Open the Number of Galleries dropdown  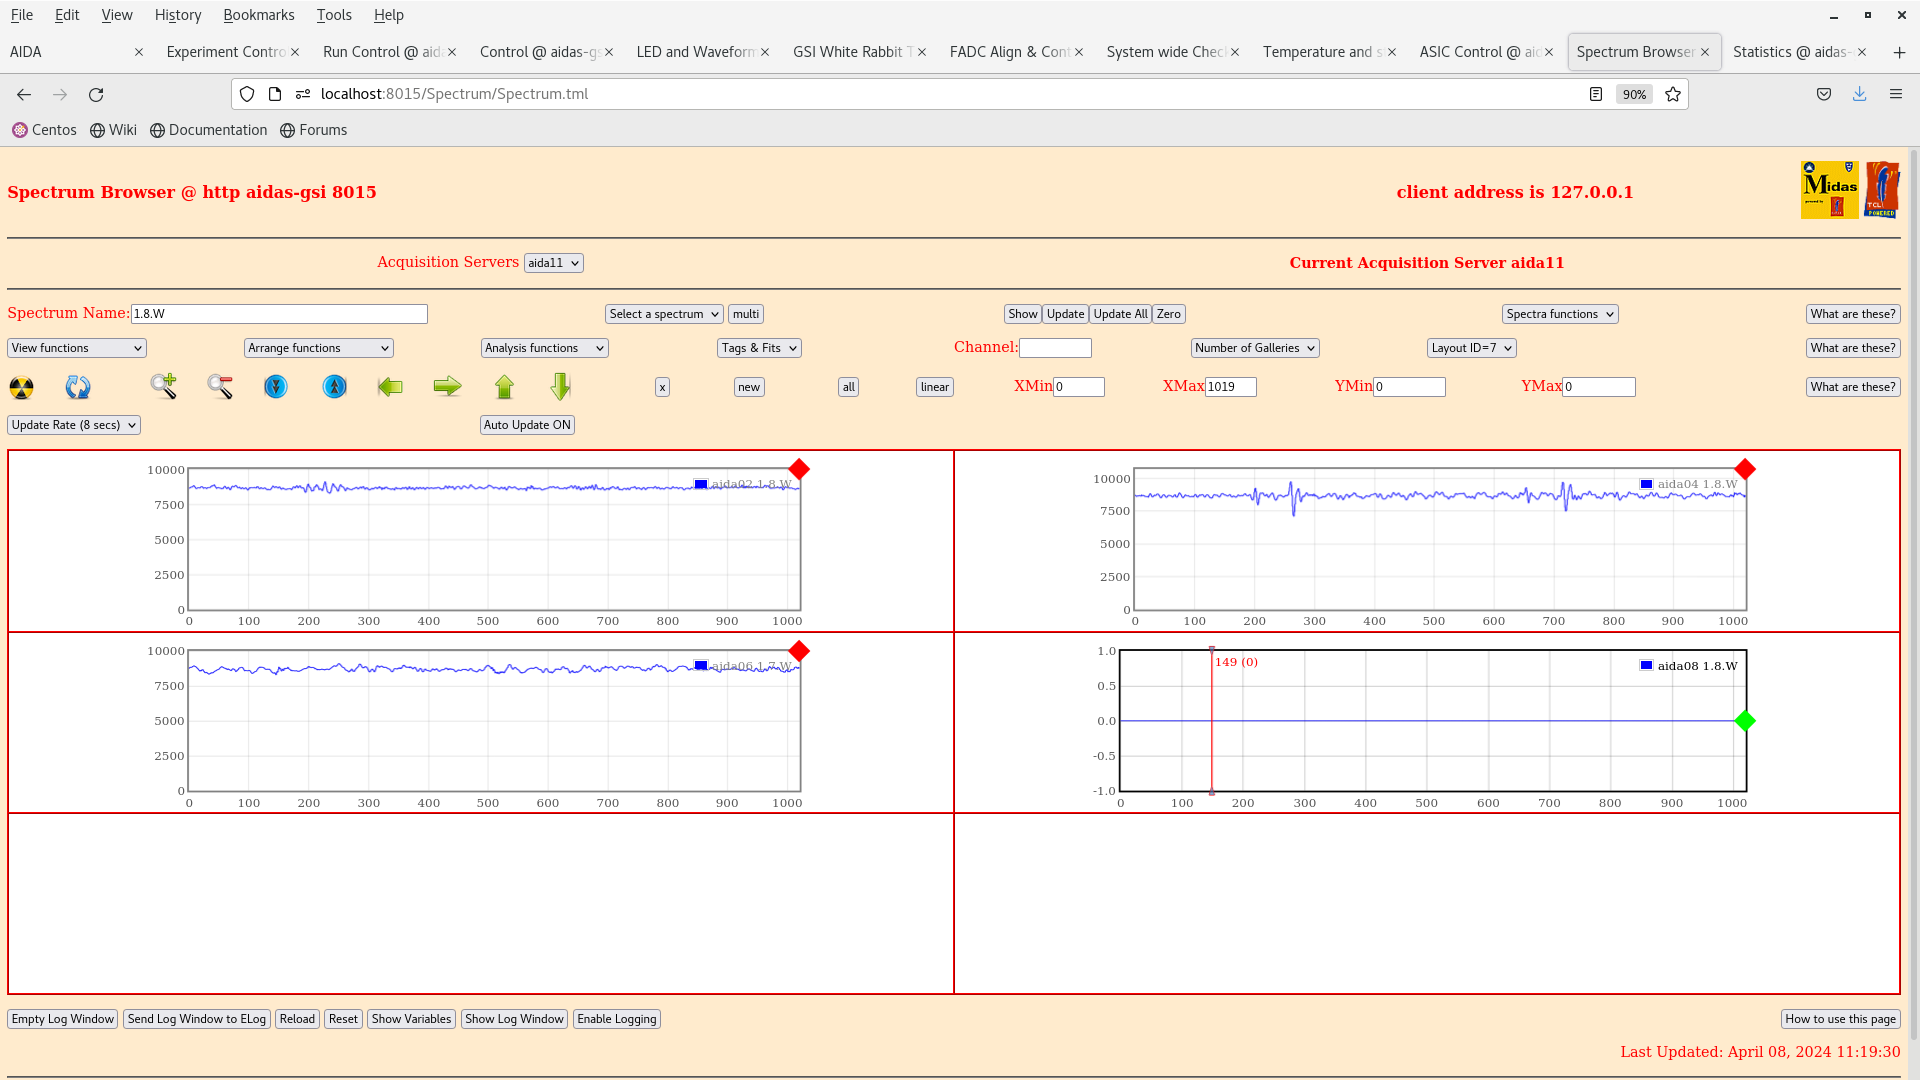(1253, 347)
